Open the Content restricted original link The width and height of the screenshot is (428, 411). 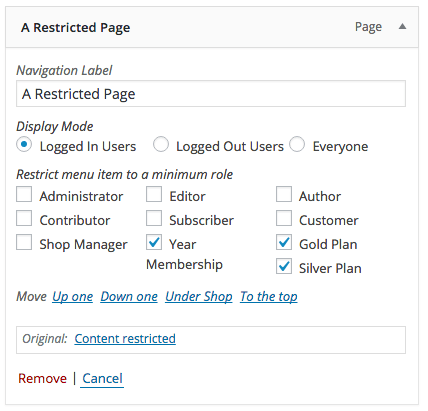tap(125, 339)
